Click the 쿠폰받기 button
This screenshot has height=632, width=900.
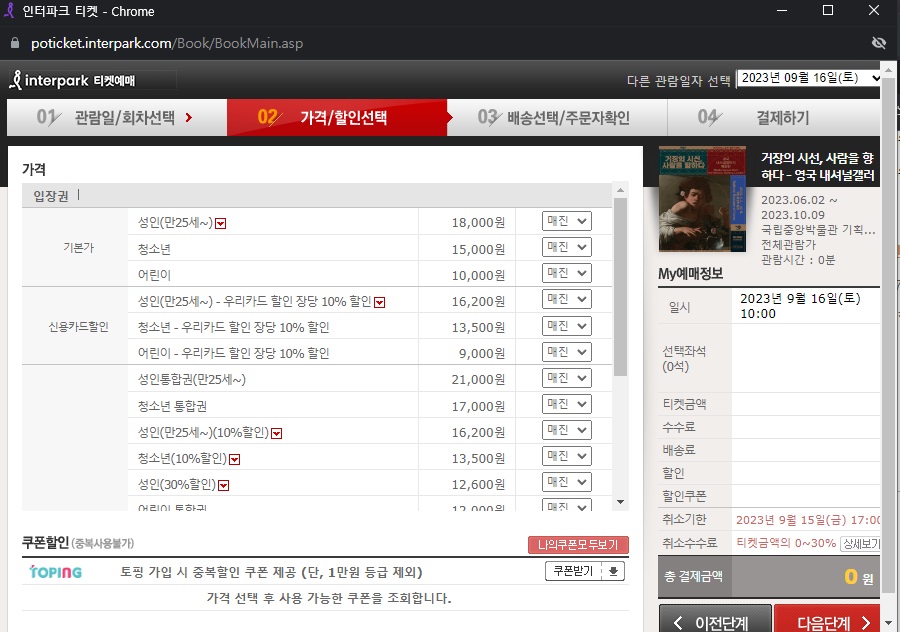(574, 571)
